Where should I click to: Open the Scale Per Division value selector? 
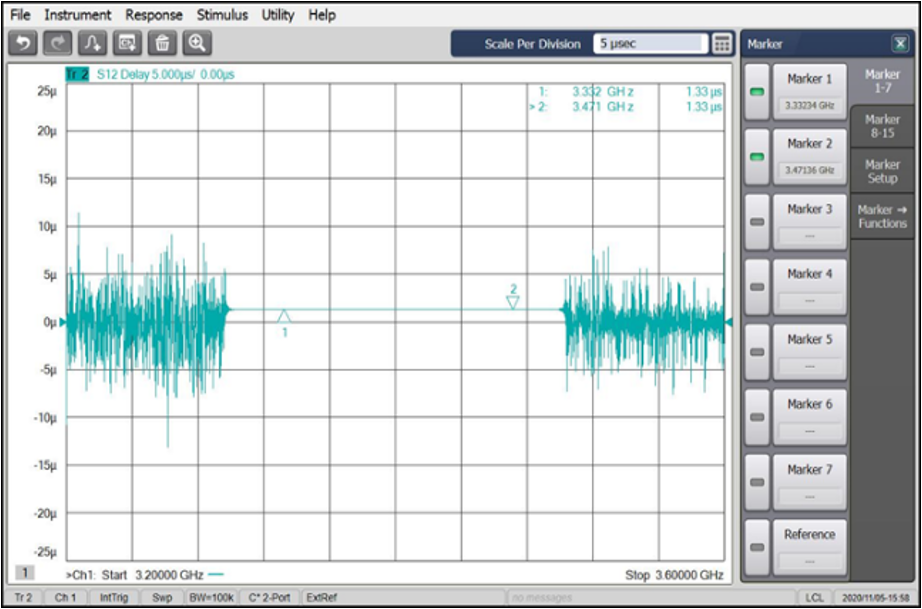649,44
